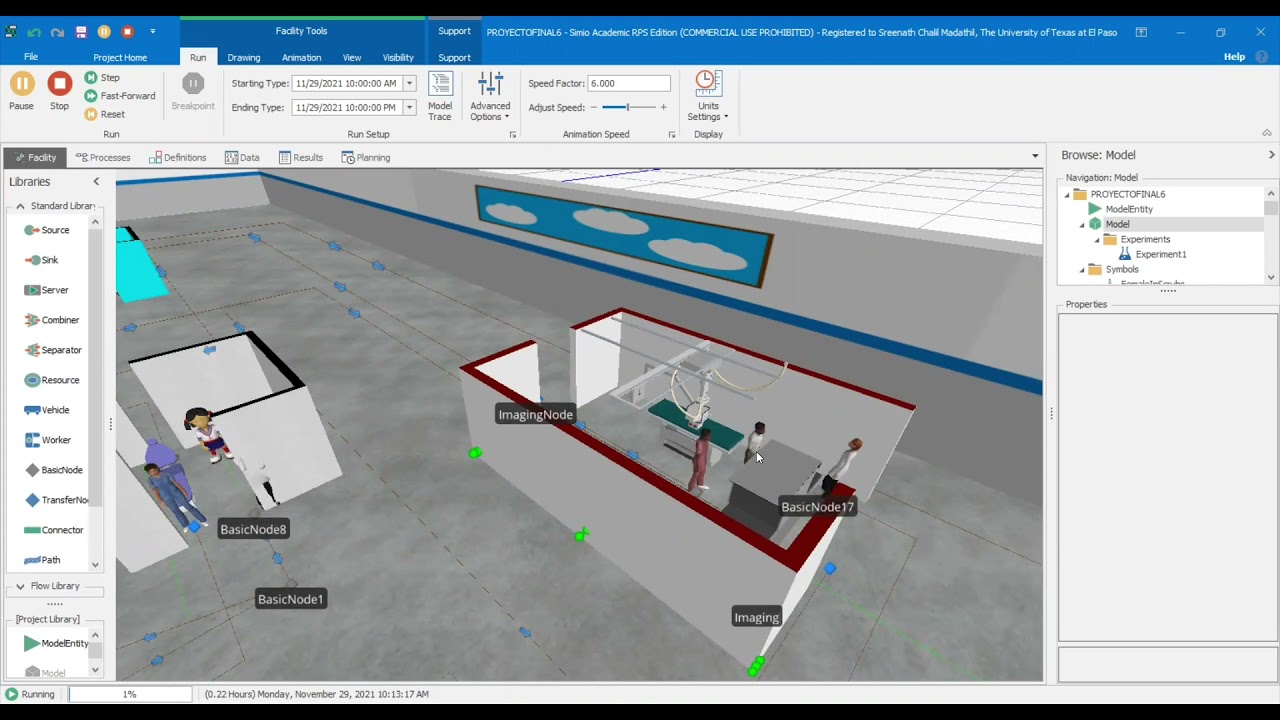Image resolution: width=1280 pixels, height=720 pixels.
Task: Fast-Forward the simulation run
Action: coord(120,96)
